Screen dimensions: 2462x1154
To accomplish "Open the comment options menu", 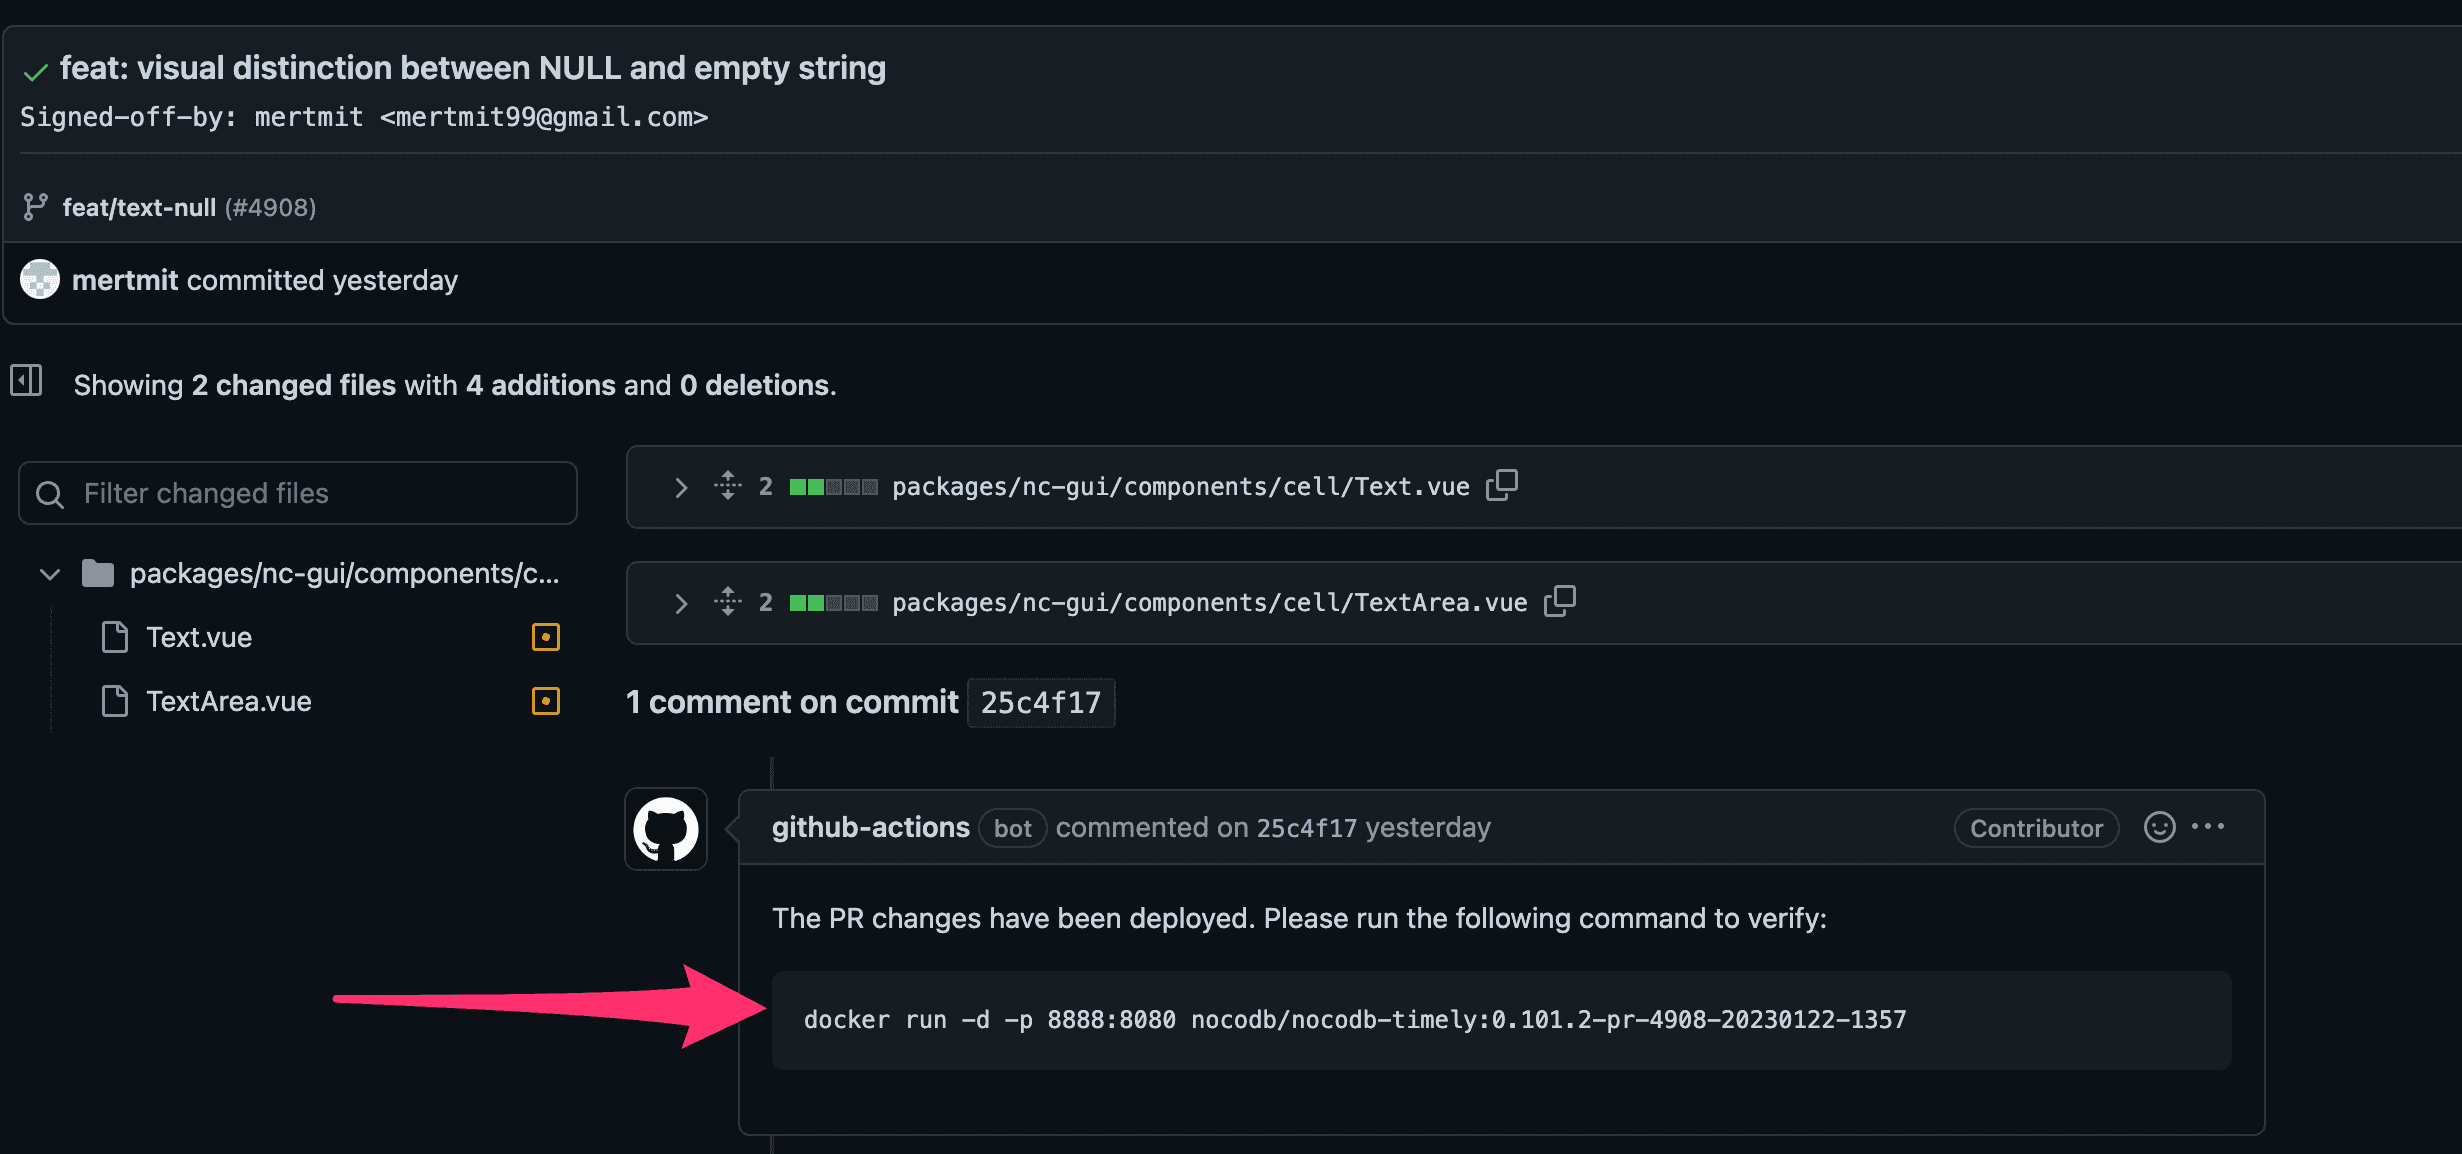I will coord(2209,827).
